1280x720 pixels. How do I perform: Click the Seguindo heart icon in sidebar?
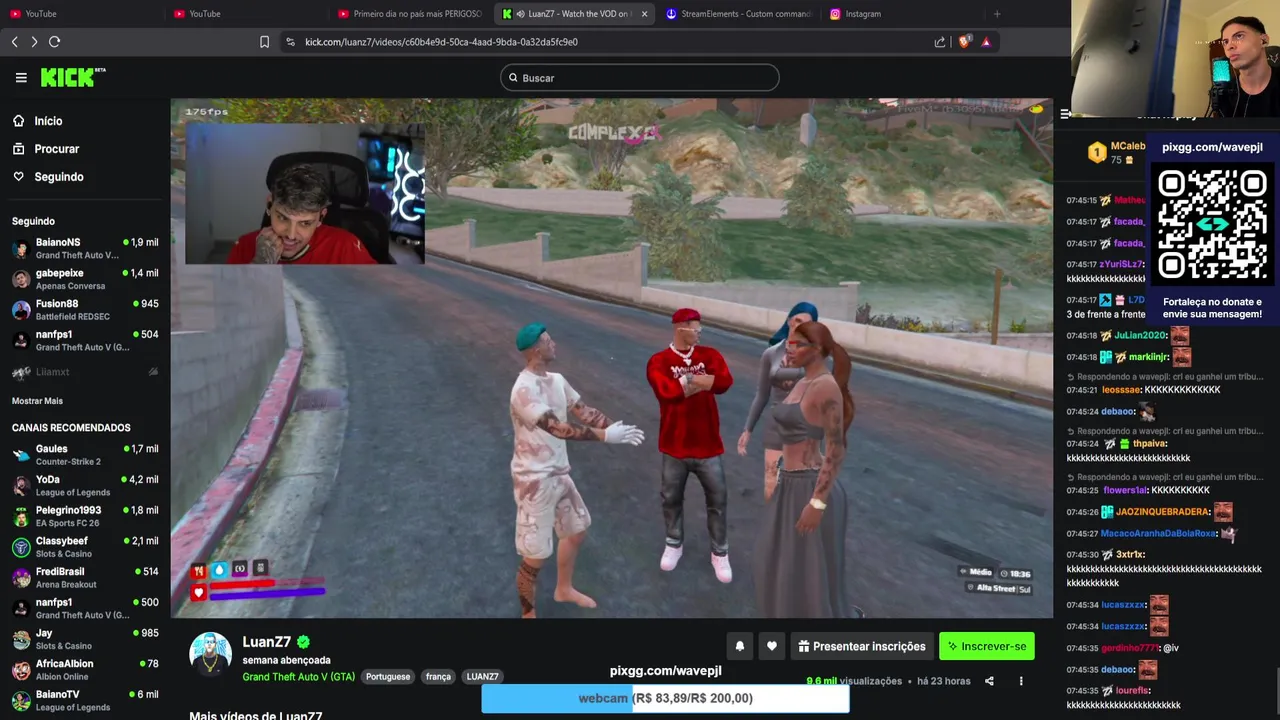tap(18, 177)
